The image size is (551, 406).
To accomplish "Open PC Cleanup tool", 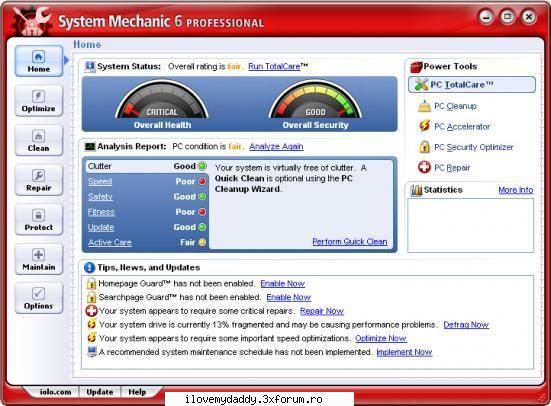I will click(x=455, y=106).
